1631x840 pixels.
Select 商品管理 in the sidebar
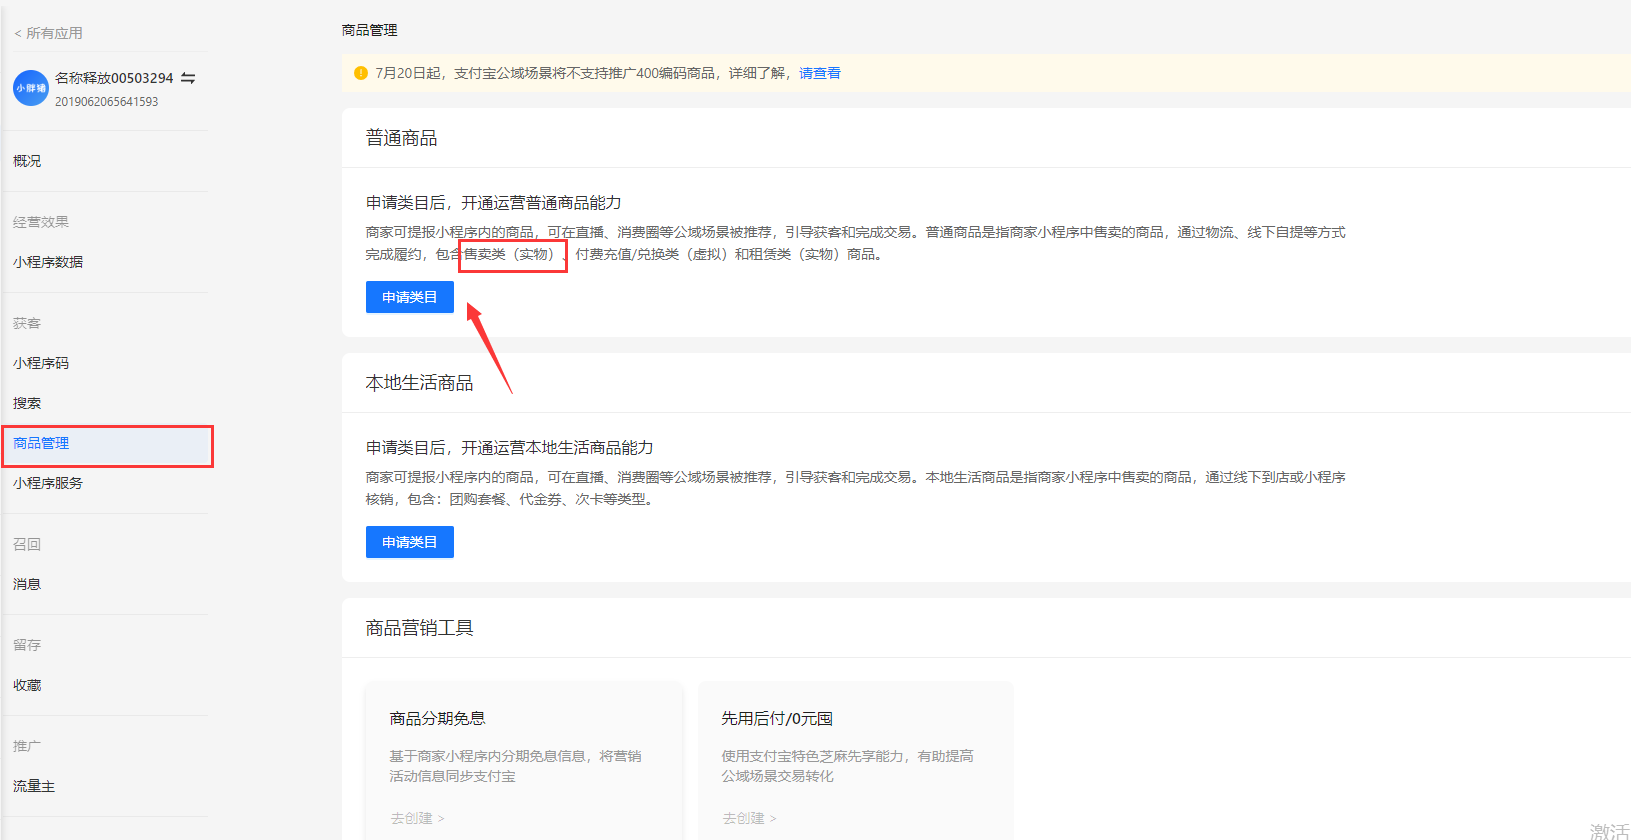tap(41, 444)
